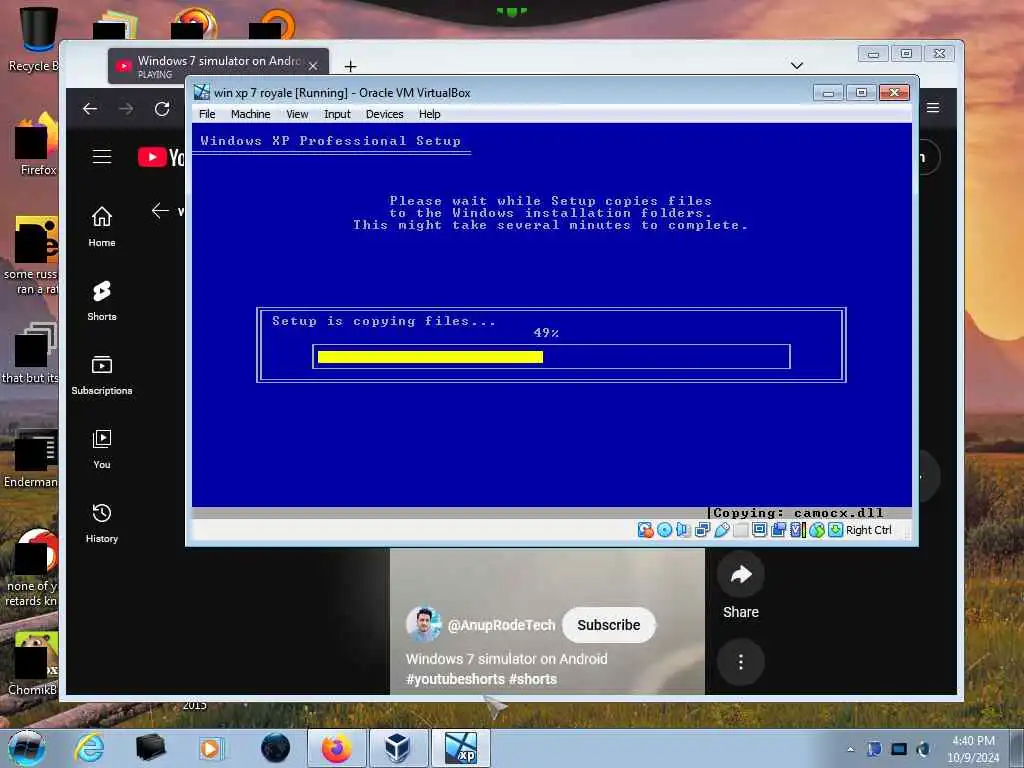The height and width of the screenshot is (768, 1024).
Task: Click the VirtualBox window title bar icon
Action: tap(202, 92)
